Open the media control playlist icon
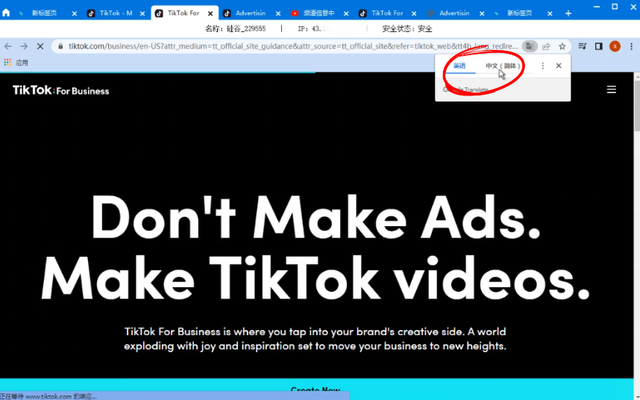640x400 pixels. tap(583, 46)
